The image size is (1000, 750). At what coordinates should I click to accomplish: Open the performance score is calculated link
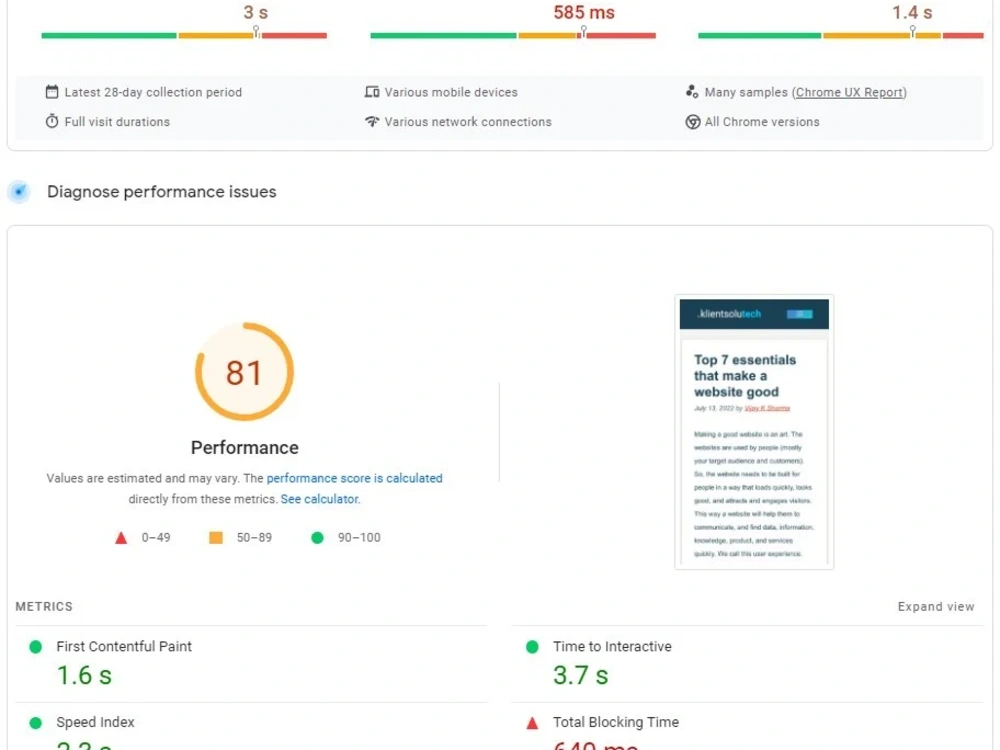(x=355, y=478)
